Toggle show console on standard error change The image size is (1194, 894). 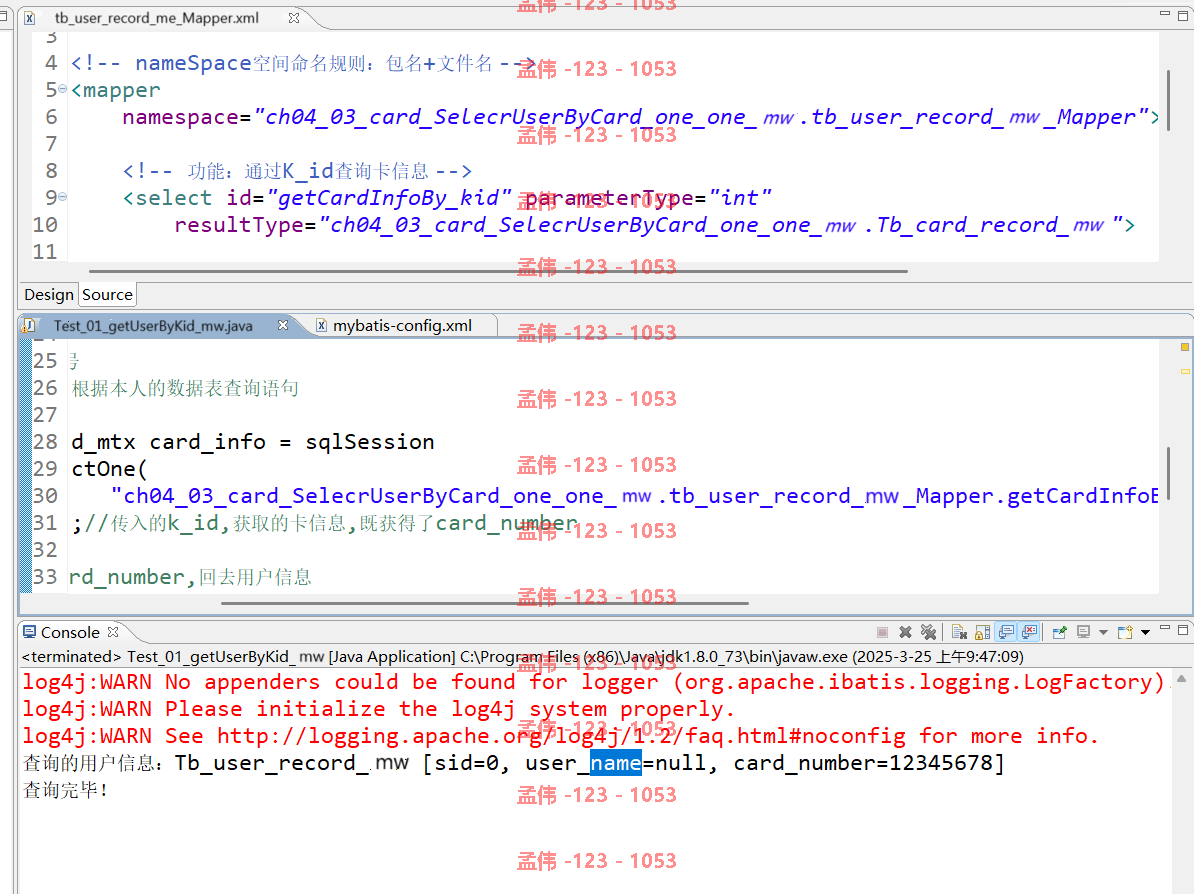(1030, 632)
